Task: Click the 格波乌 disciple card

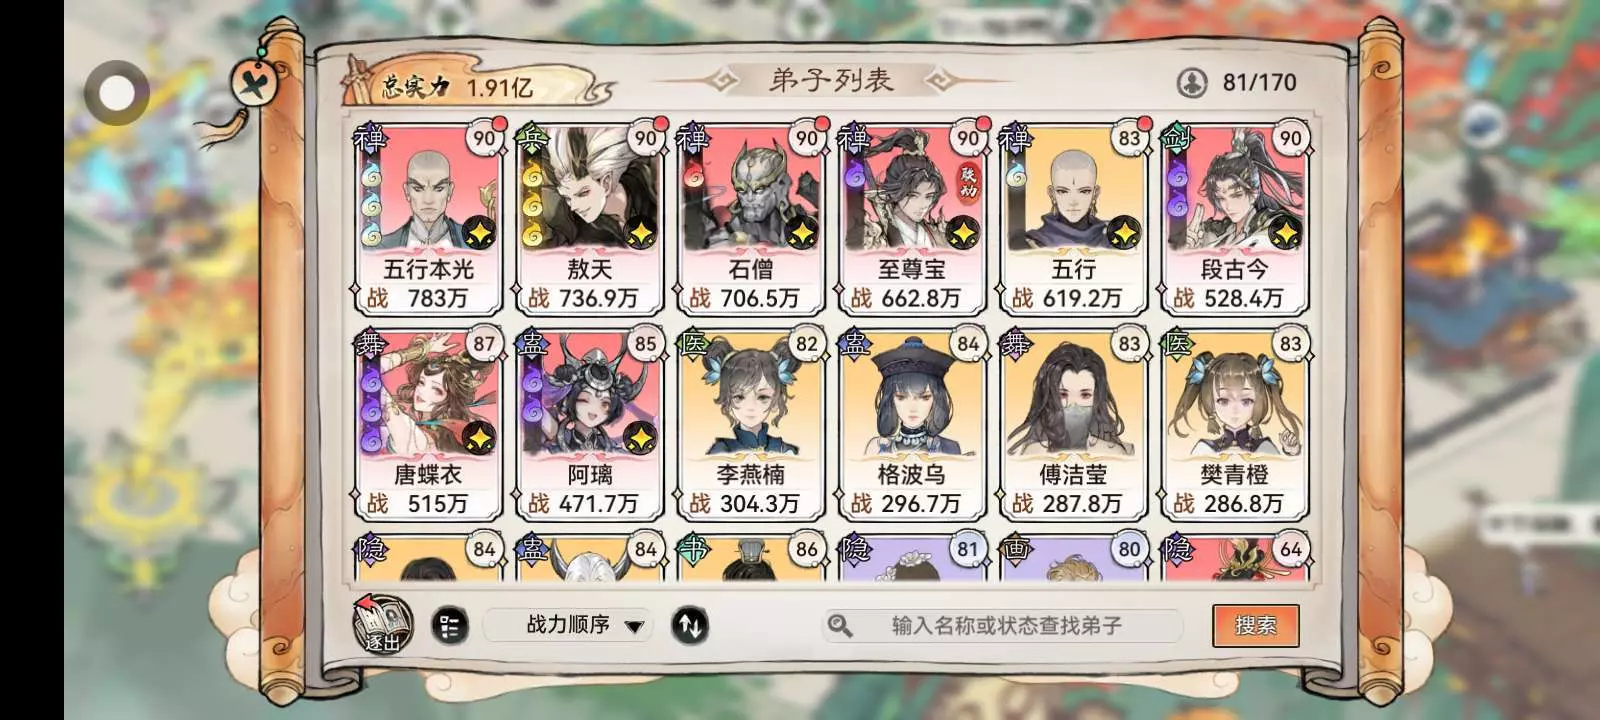Action: click(912, 425)
